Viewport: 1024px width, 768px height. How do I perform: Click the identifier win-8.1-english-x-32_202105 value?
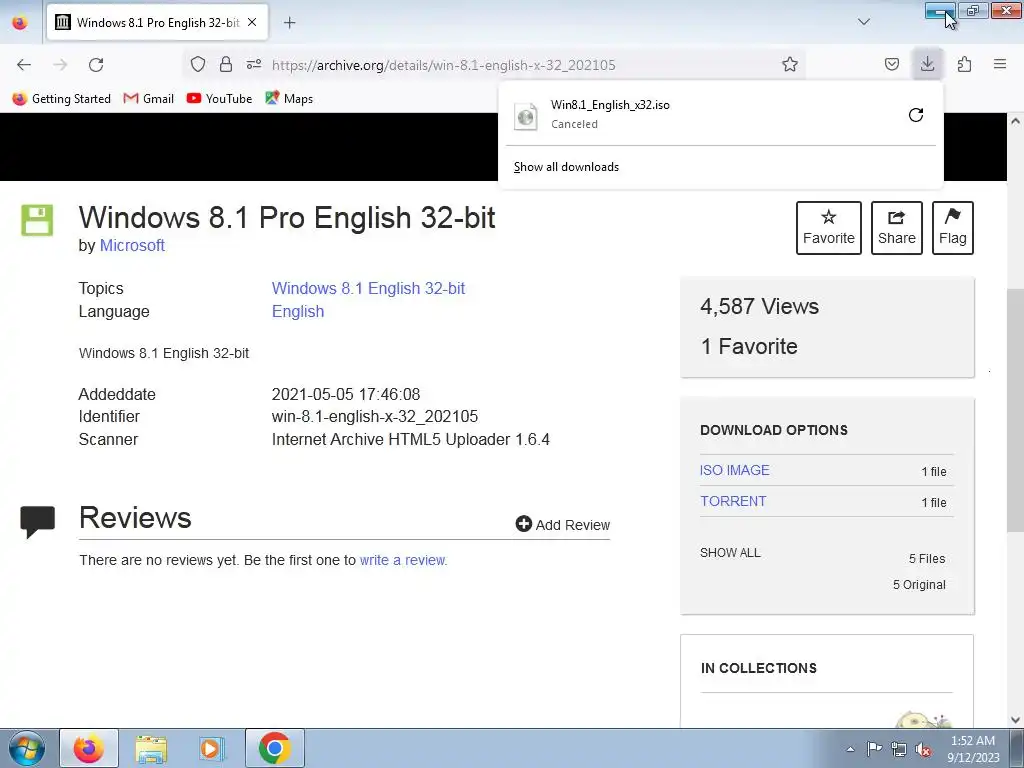(375, 417)
